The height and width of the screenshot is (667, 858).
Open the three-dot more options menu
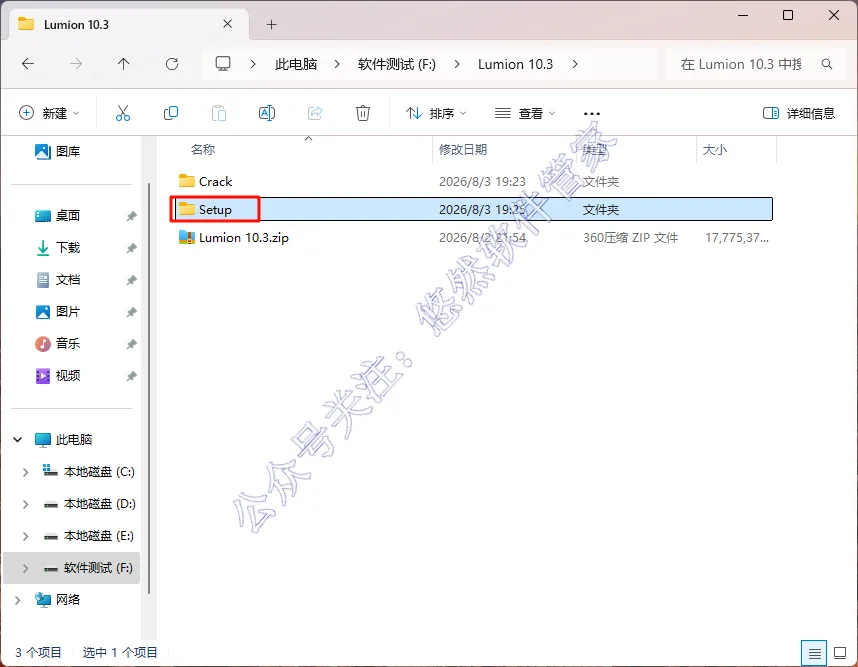(x=592, y=114)
